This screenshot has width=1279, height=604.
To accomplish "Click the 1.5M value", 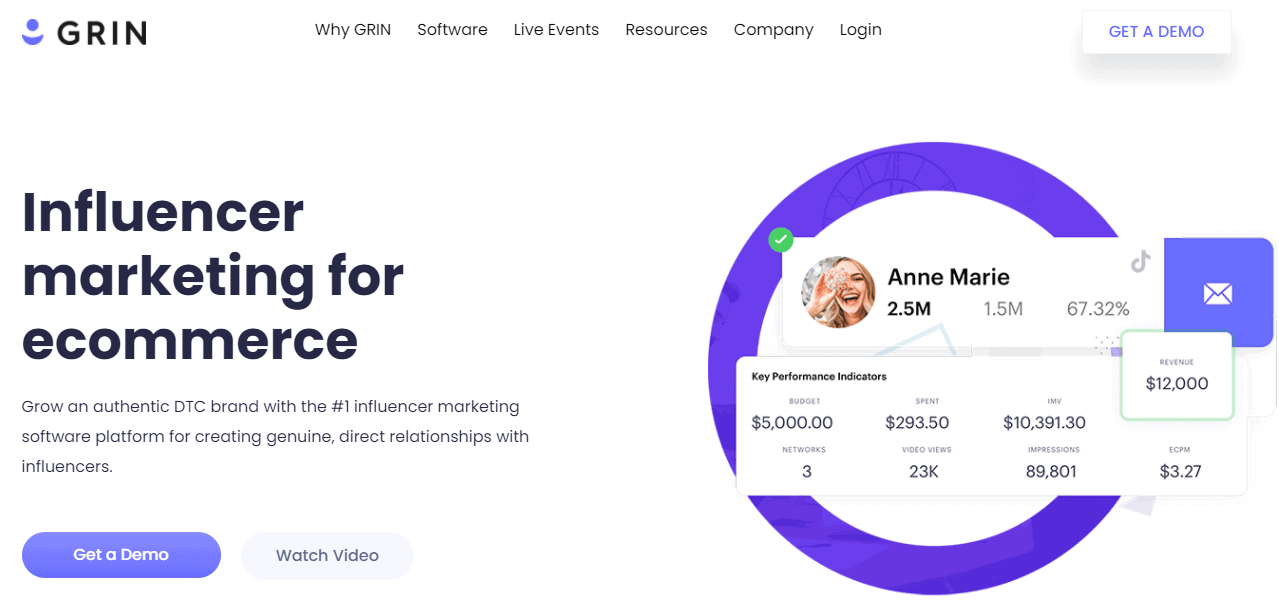I will click(1003, 309).
